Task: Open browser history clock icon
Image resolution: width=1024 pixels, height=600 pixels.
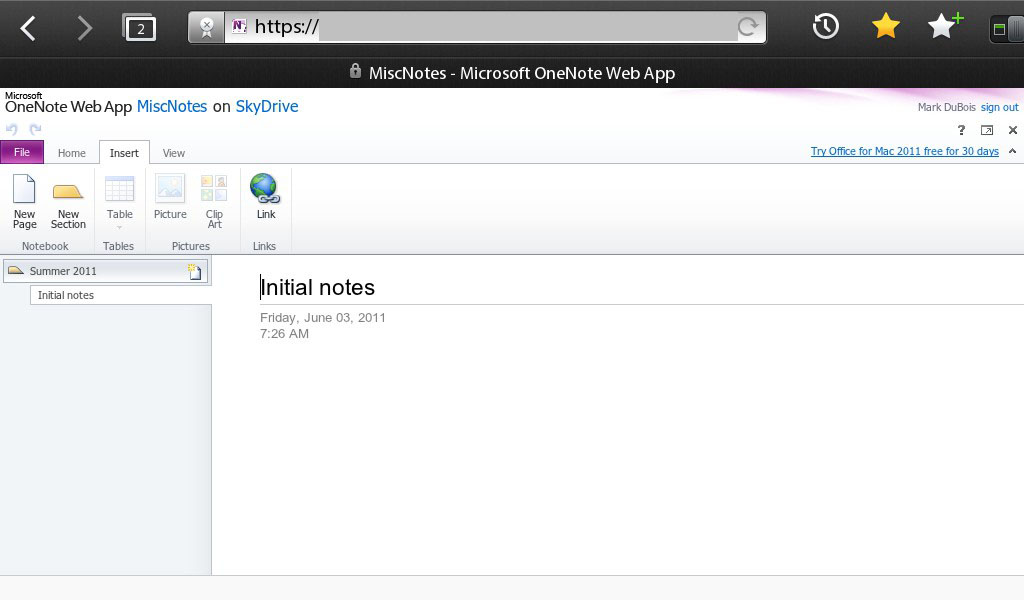Action: click(825, 26)
